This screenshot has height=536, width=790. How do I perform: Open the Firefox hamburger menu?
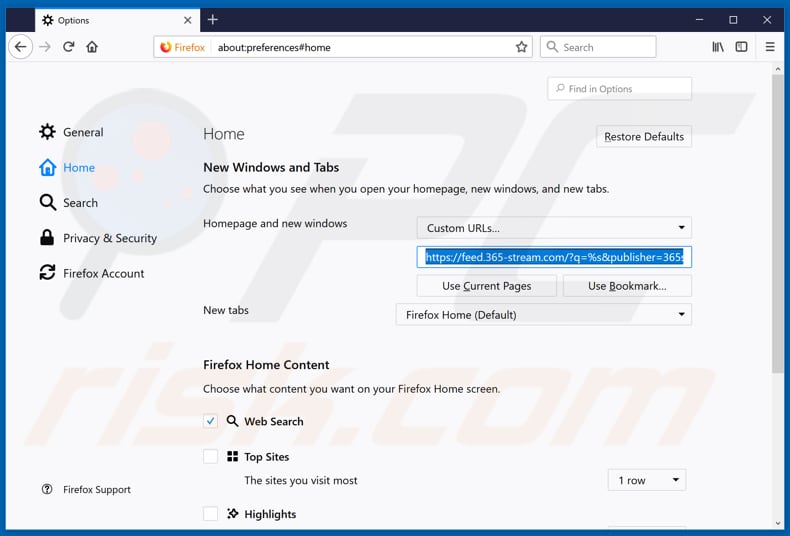(x=770, y=47)
